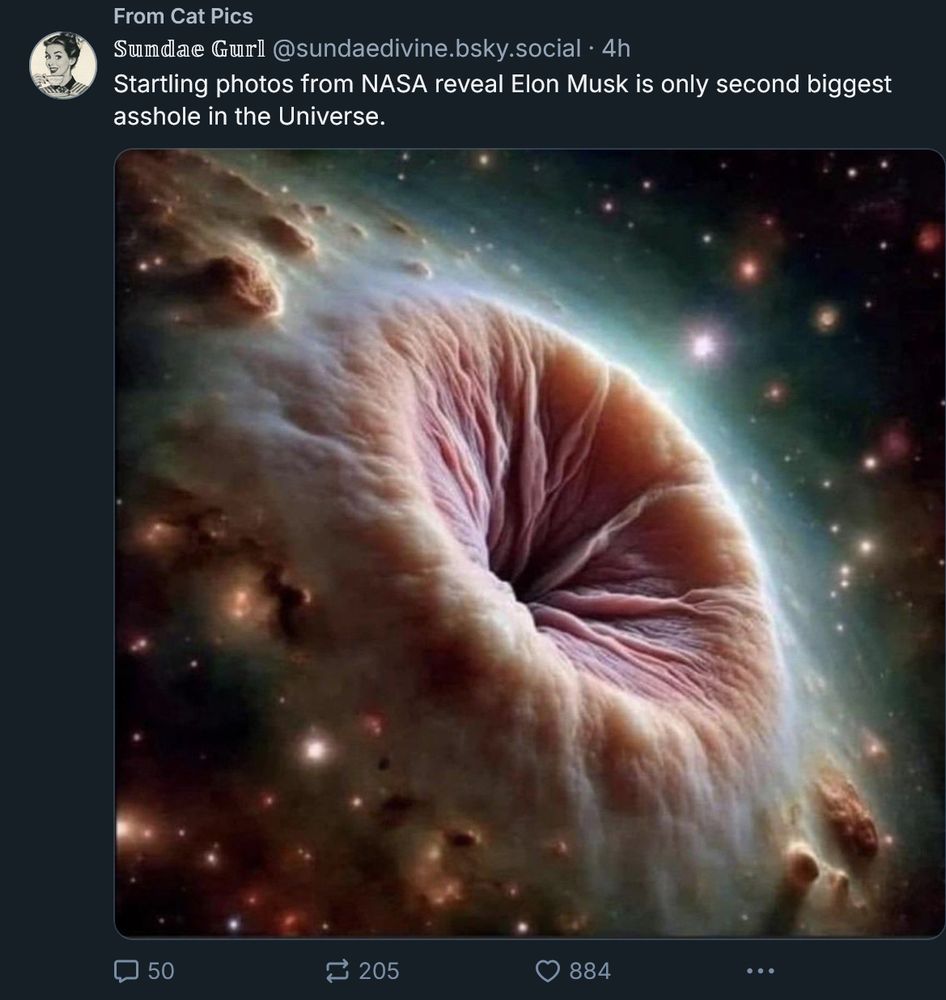Click the bright purple star in the image
The width and height of the screenshot is (946, 1000).
coord(705,346)
